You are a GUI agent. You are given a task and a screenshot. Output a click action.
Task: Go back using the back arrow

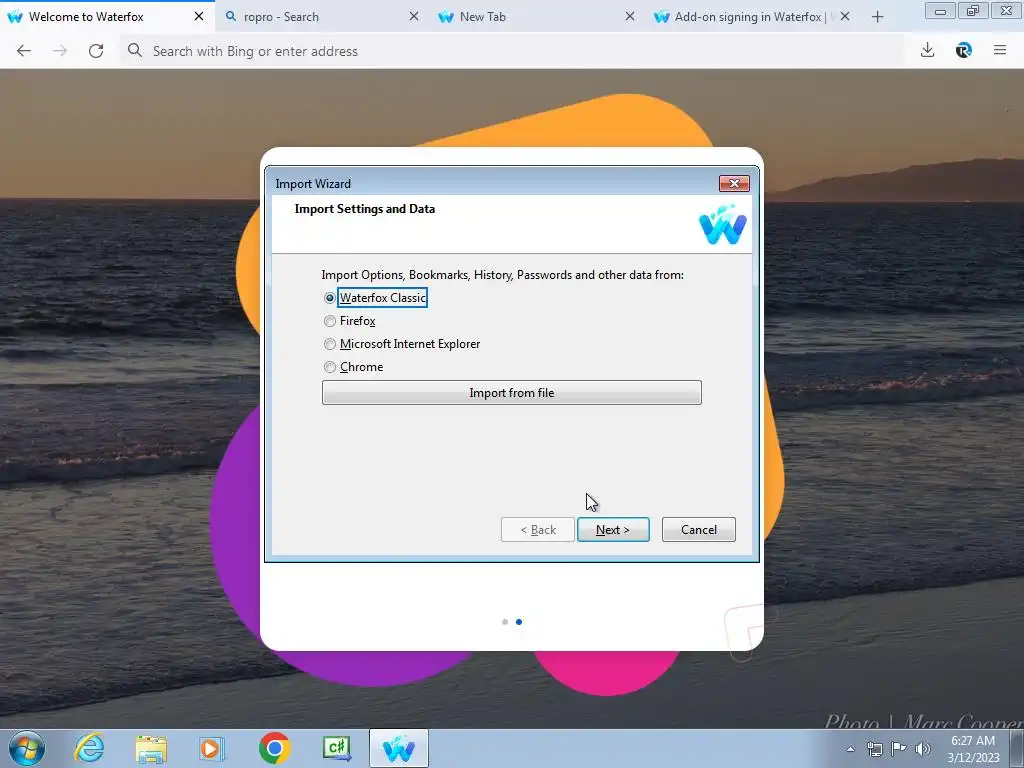[x=24, y=51]
